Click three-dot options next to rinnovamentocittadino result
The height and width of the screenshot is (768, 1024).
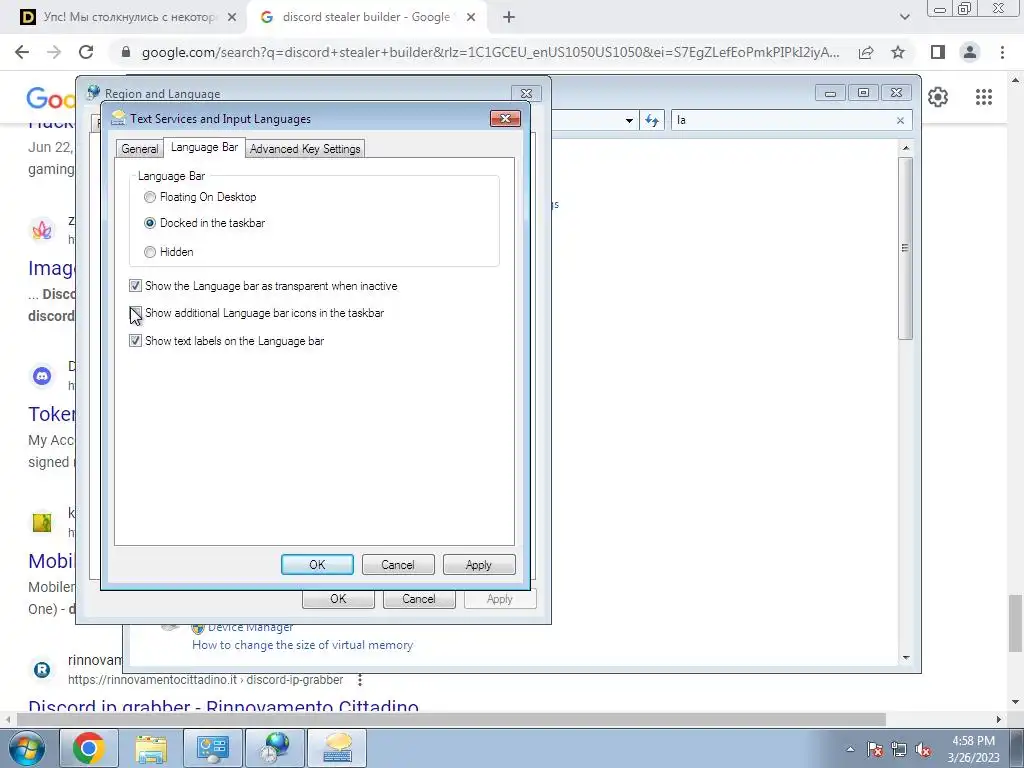[360, 680]
